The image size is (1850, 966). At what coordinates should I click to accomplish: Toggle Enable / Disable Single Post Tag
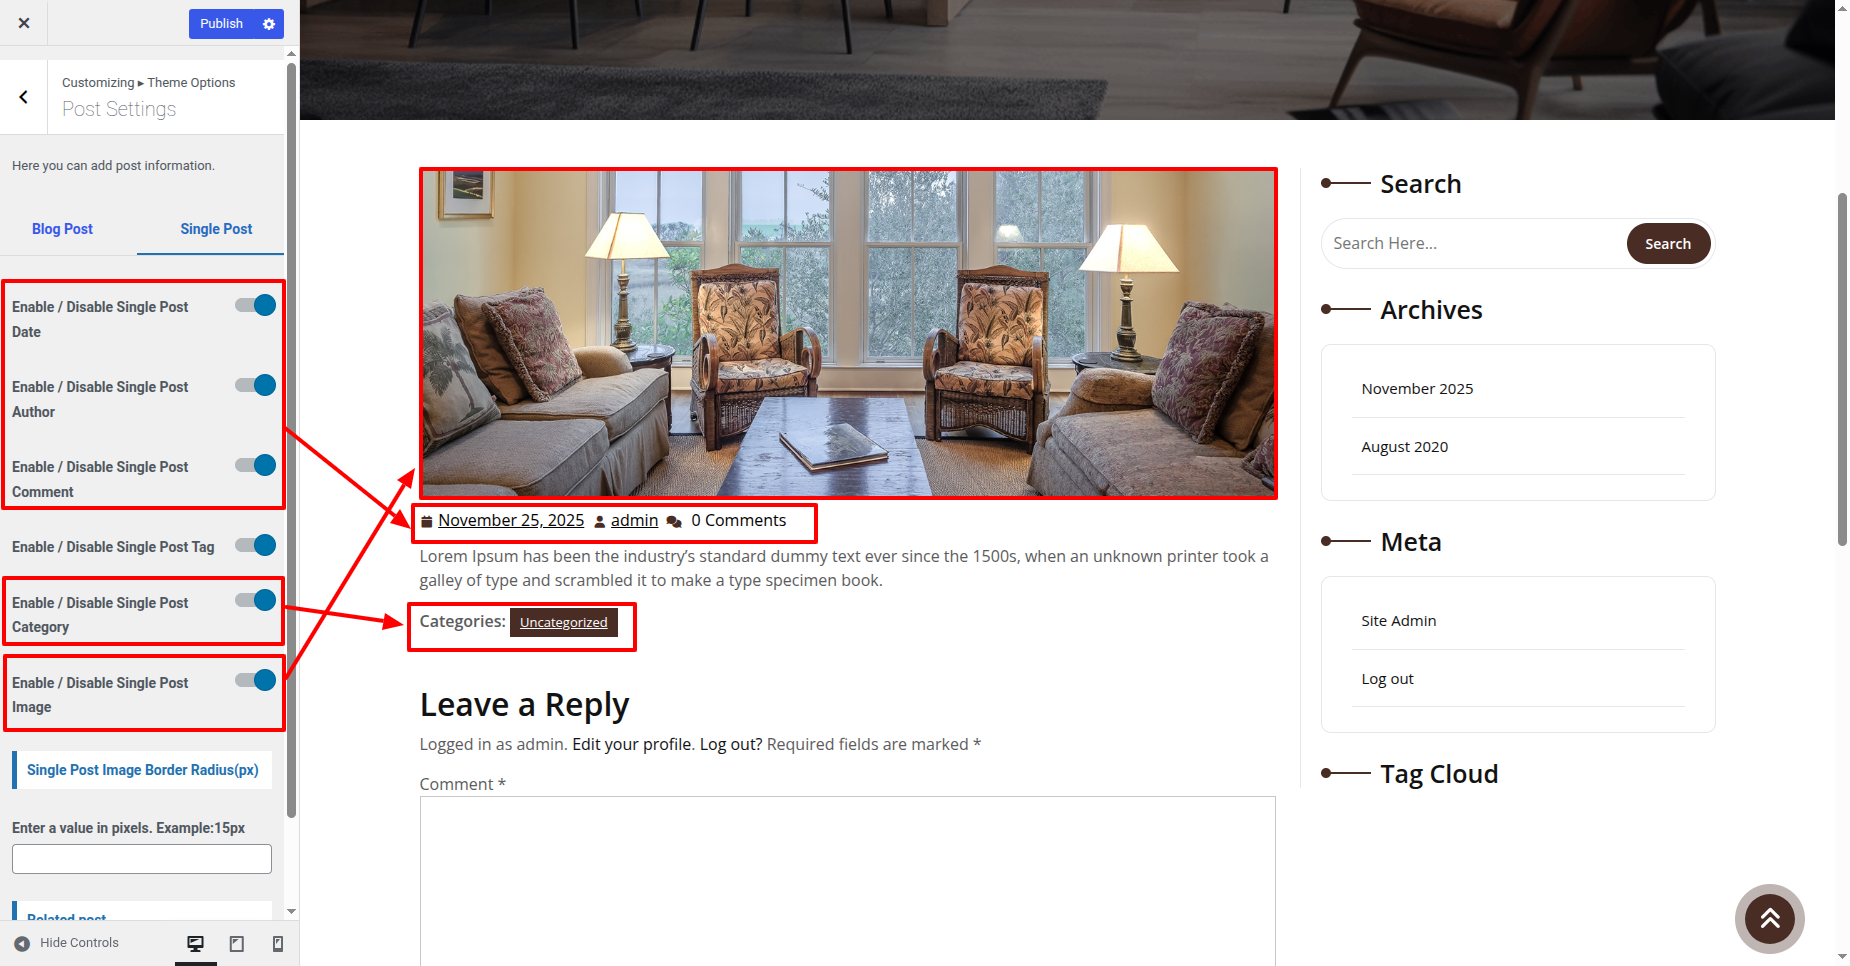[x=256, y=545]
